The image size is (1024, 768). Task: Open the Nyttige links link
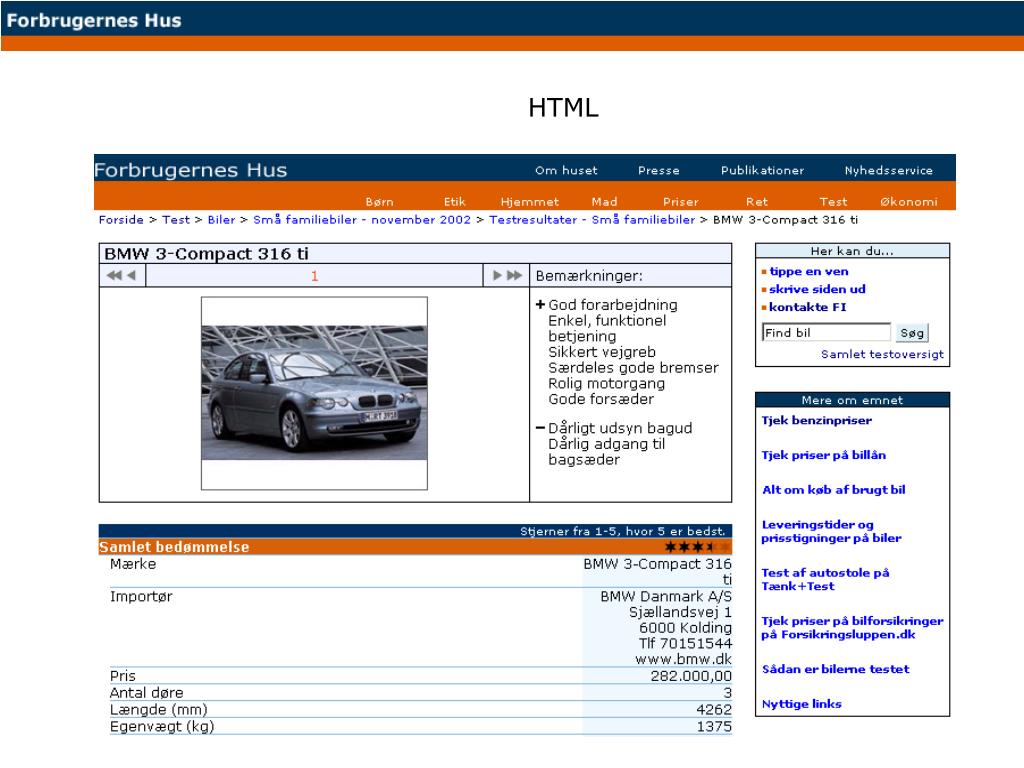click(801, 704)
